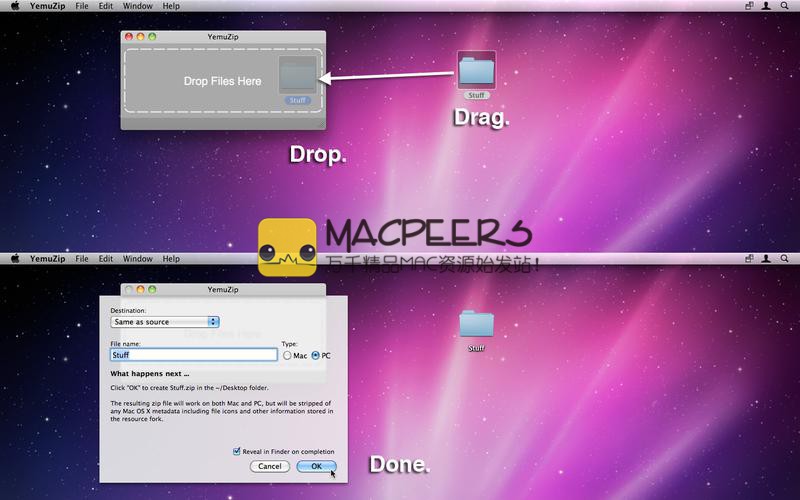The height and width of the screenshot is (500, 800).
Task: Select the Mac type radio button
Action: pos(287,355)
